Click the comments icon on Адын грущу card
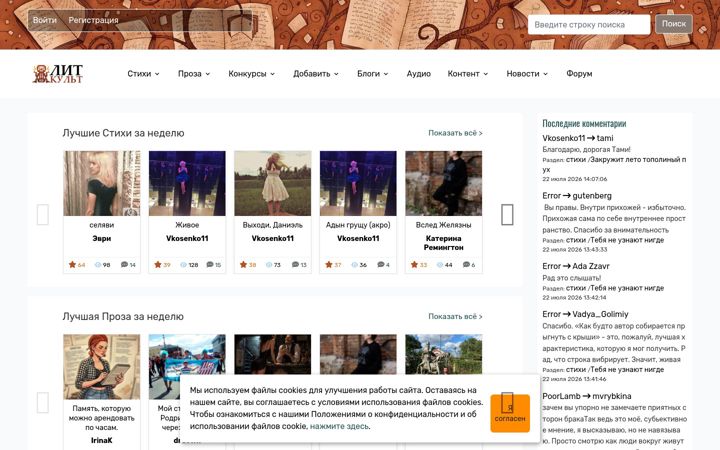 (381, 264)
